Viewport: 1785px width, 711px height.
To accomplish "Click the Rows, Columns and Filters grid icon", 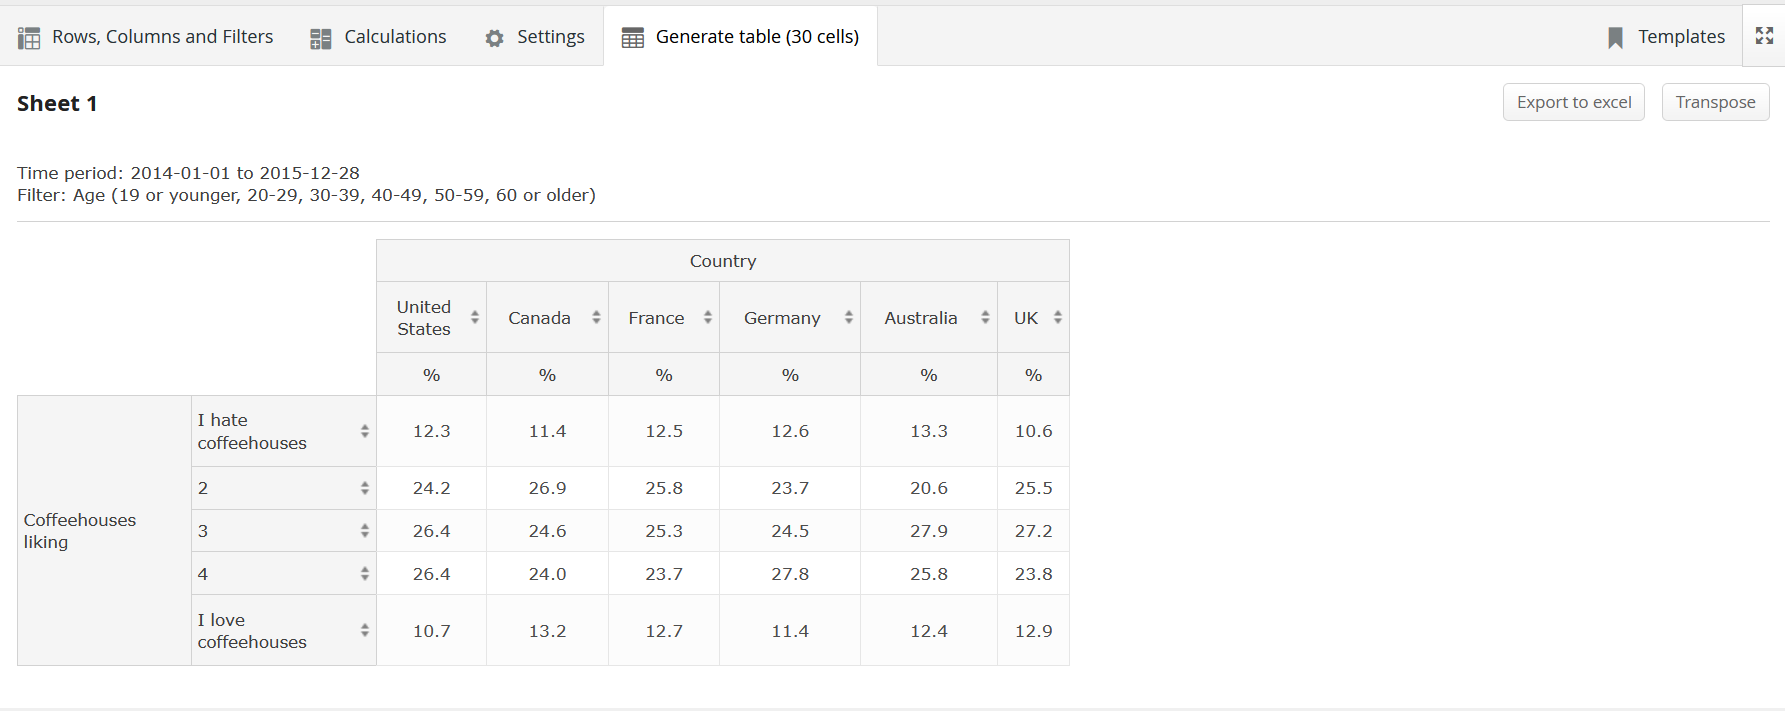I will (x=29, y=38).
